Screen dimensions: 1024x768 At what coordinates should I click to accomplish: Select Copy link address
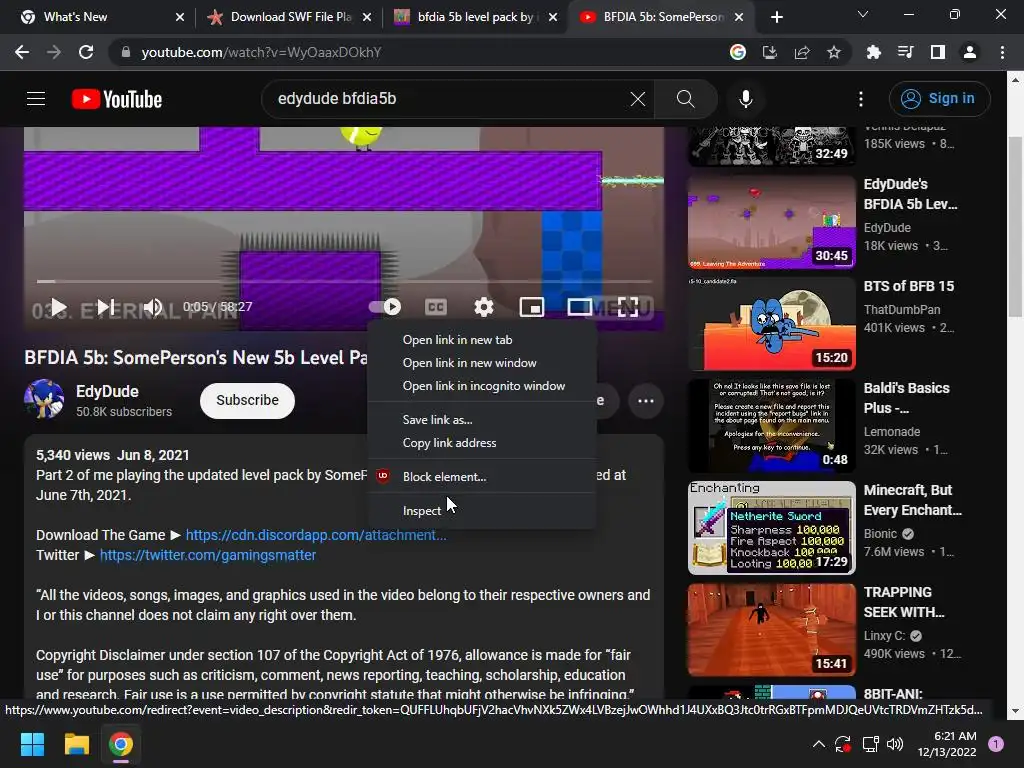pos(482,443)
